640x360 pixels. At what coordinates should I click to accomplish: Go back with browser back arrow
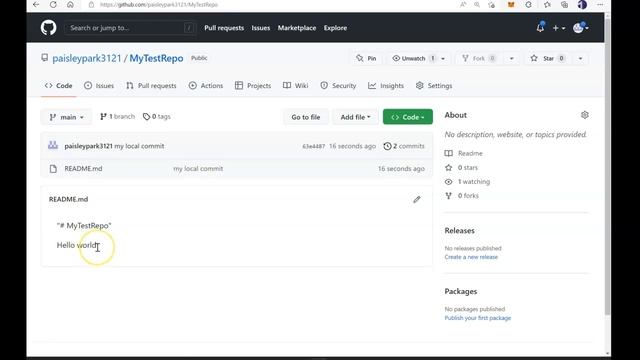36,4
